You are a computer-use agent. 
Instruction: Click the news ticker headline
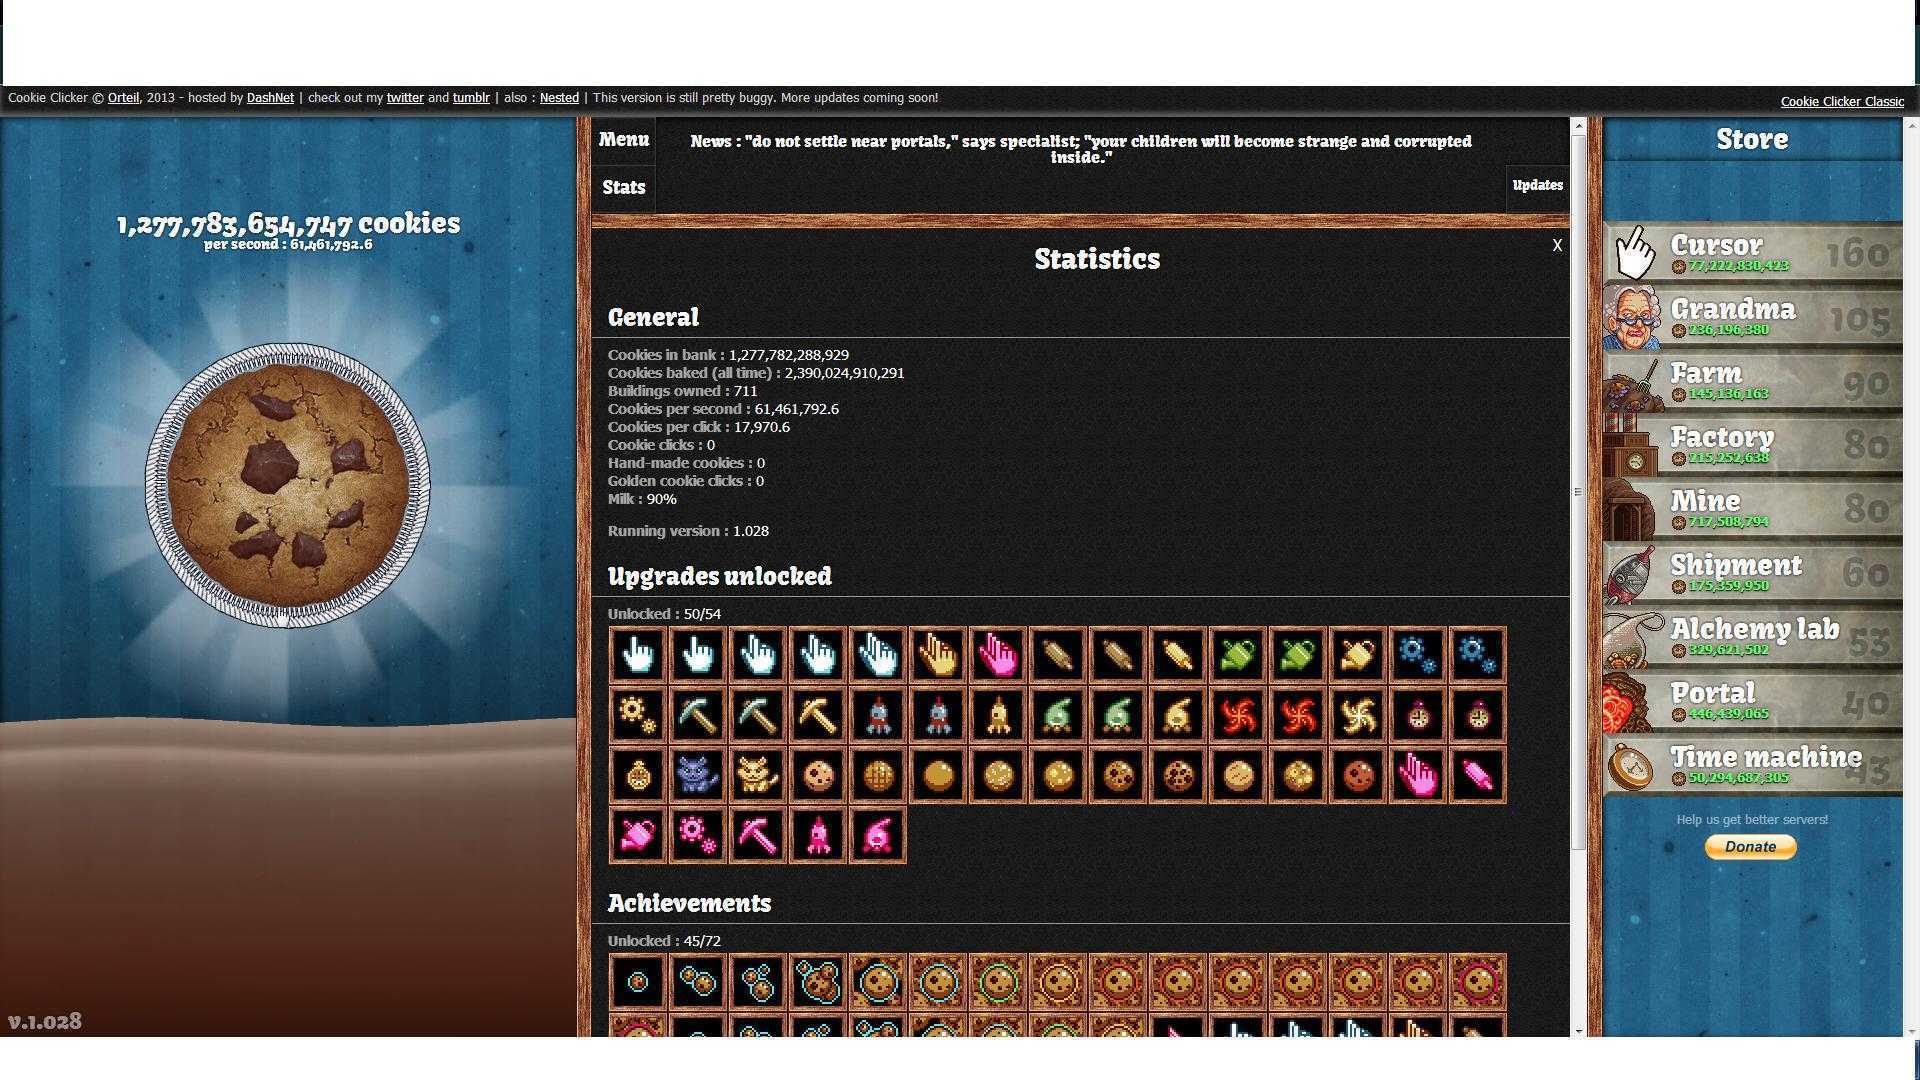1081,149
